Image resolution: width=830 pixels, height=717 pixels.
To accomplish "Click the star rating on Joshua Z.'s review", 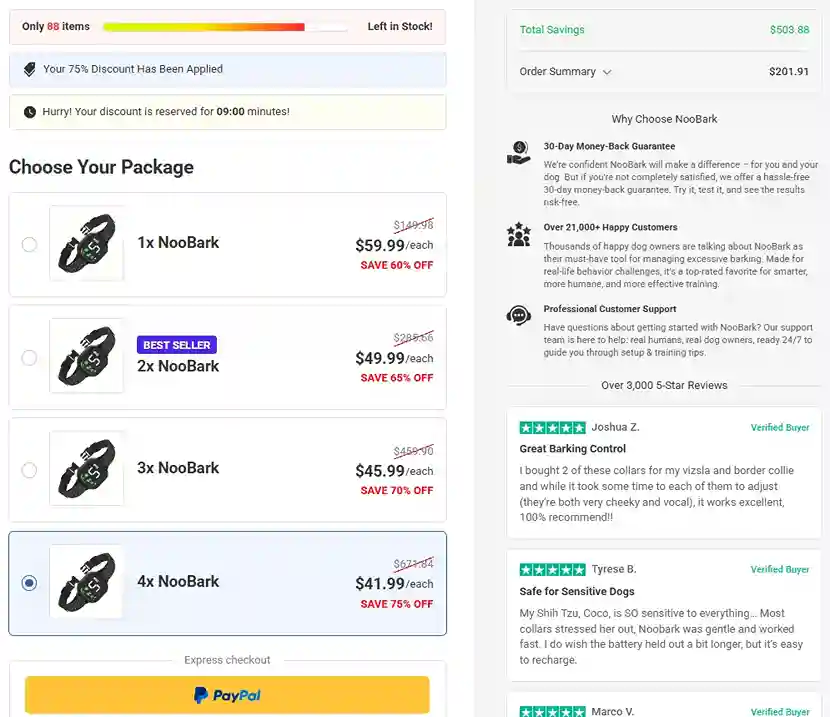I will 552,426.
